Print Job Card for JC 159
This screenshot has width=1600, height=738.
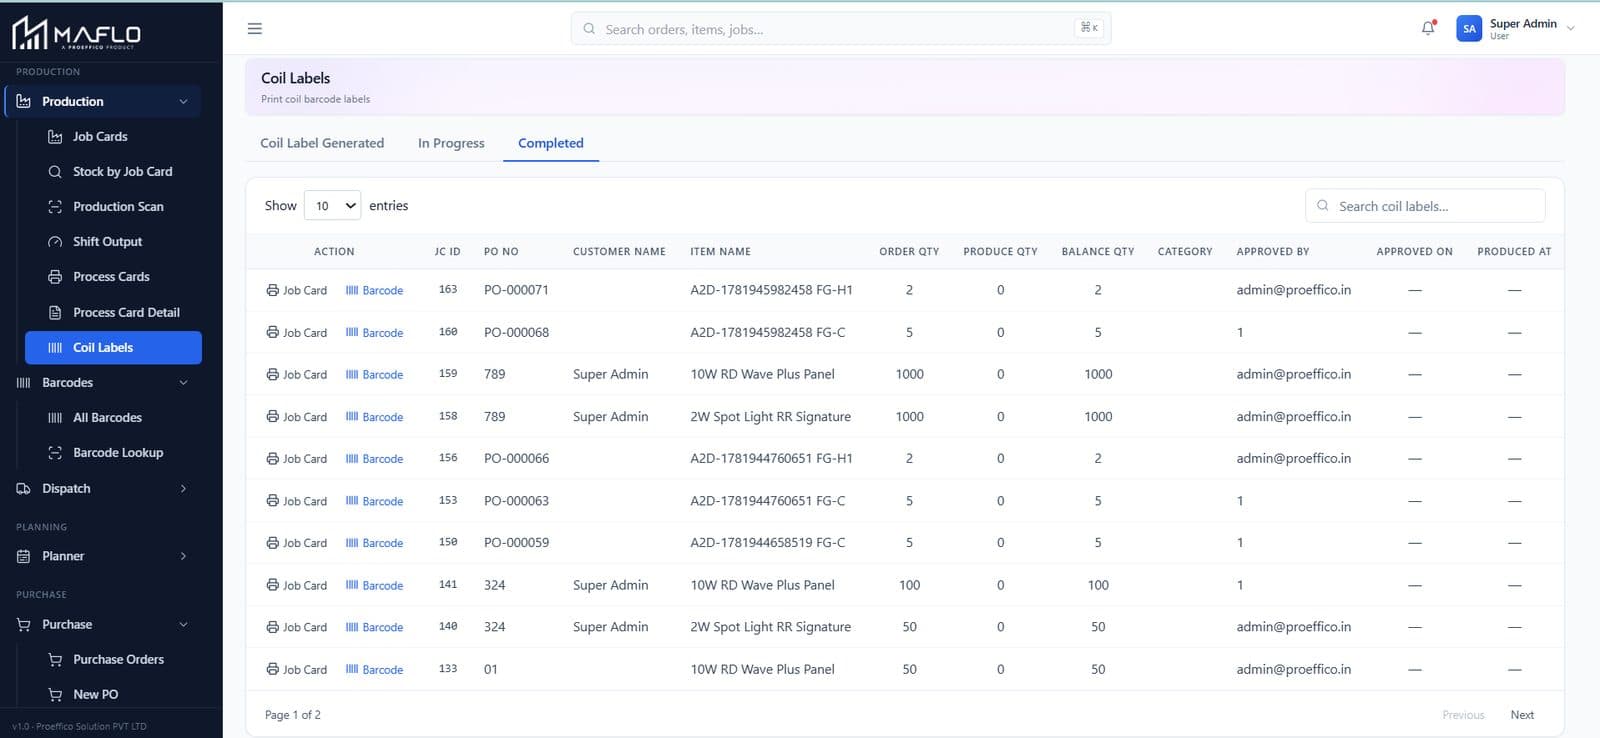[x=297, y=375]
